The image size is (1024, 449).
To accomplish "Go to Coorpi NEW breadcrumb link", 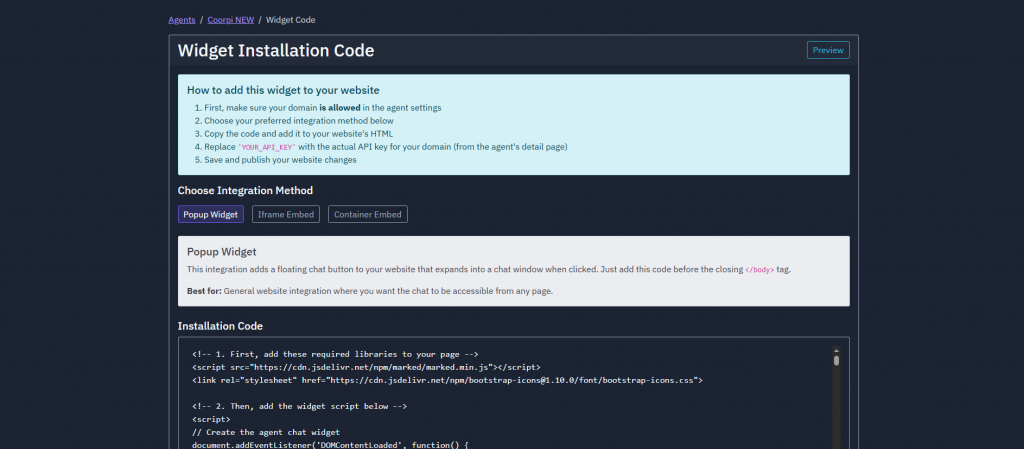I will pyautogui.click(x=231, y=20).
